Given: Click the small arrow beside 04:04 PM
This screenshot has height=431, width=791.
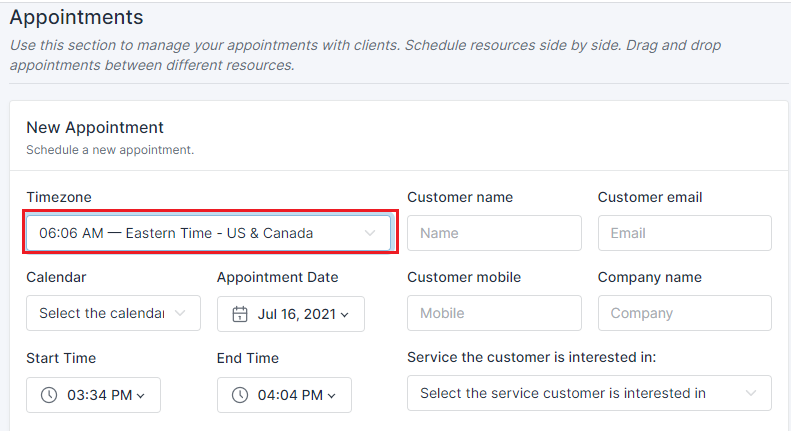Looking at the screenshot, I should (331, 396).
